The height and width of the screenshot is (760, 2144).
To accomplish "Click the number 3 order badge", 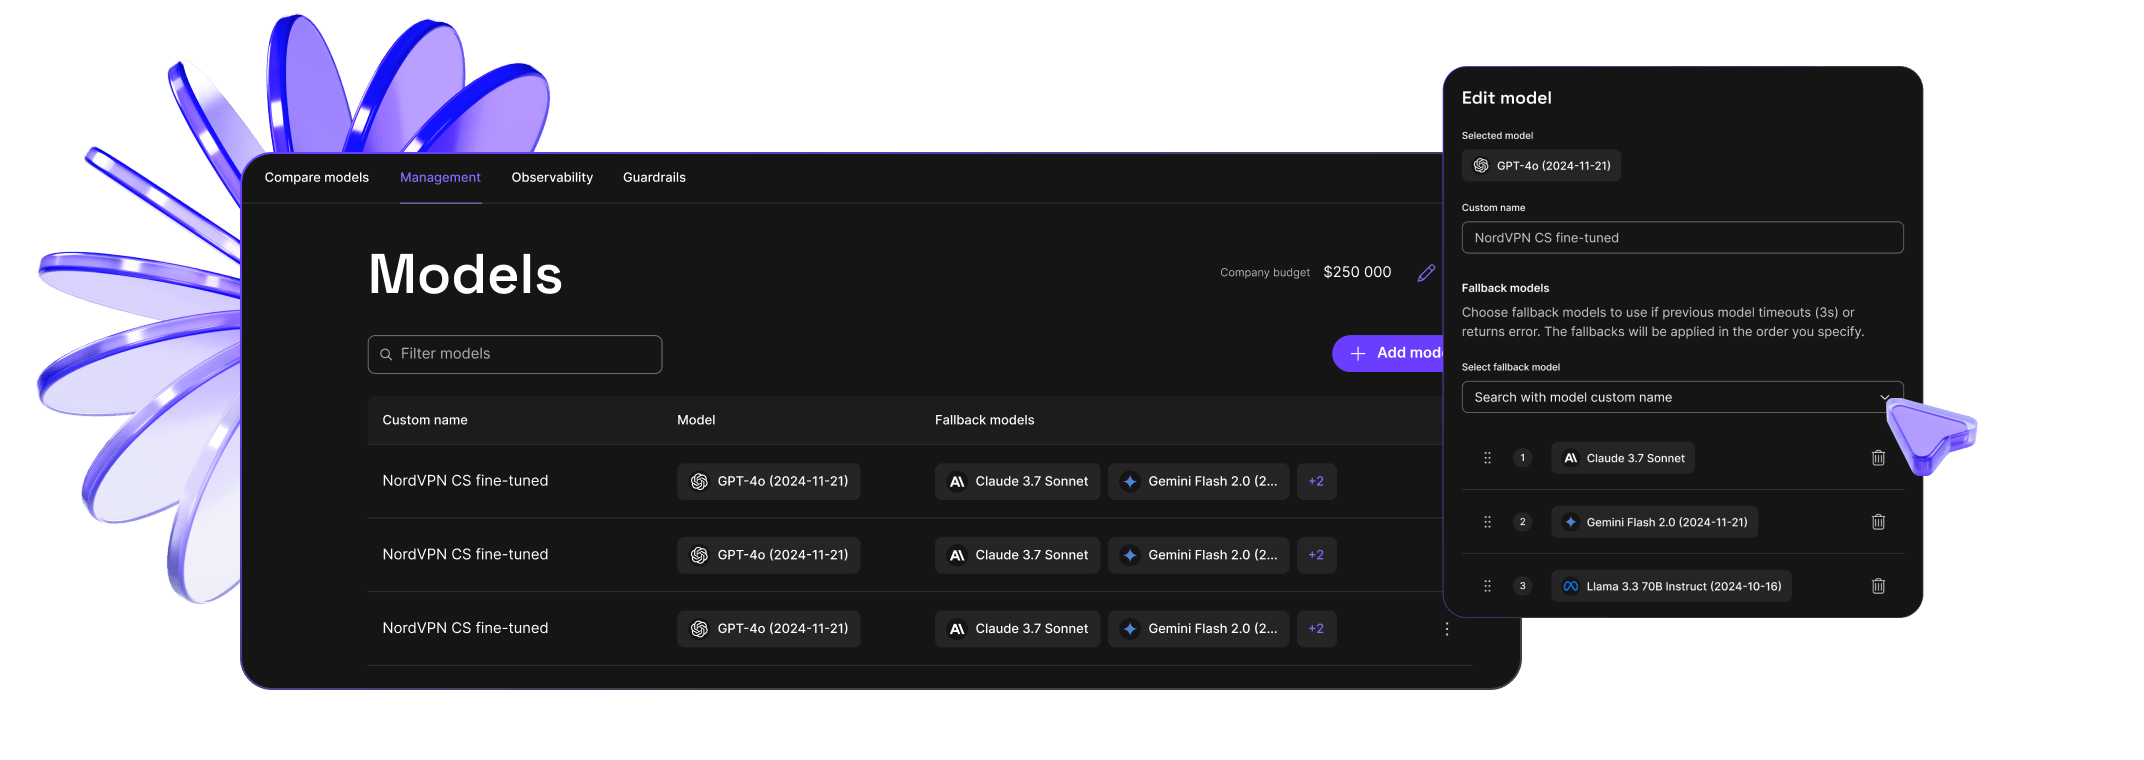I will point(1522,586).
